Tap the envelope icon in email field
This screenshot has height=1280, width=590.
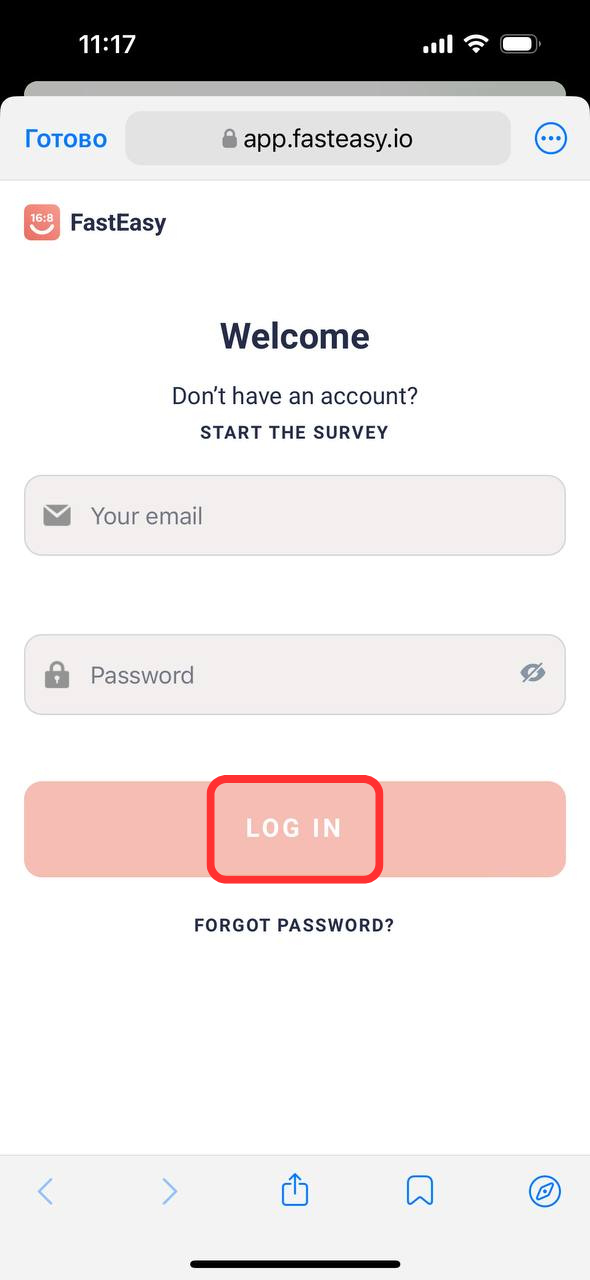tap(57, 516)
